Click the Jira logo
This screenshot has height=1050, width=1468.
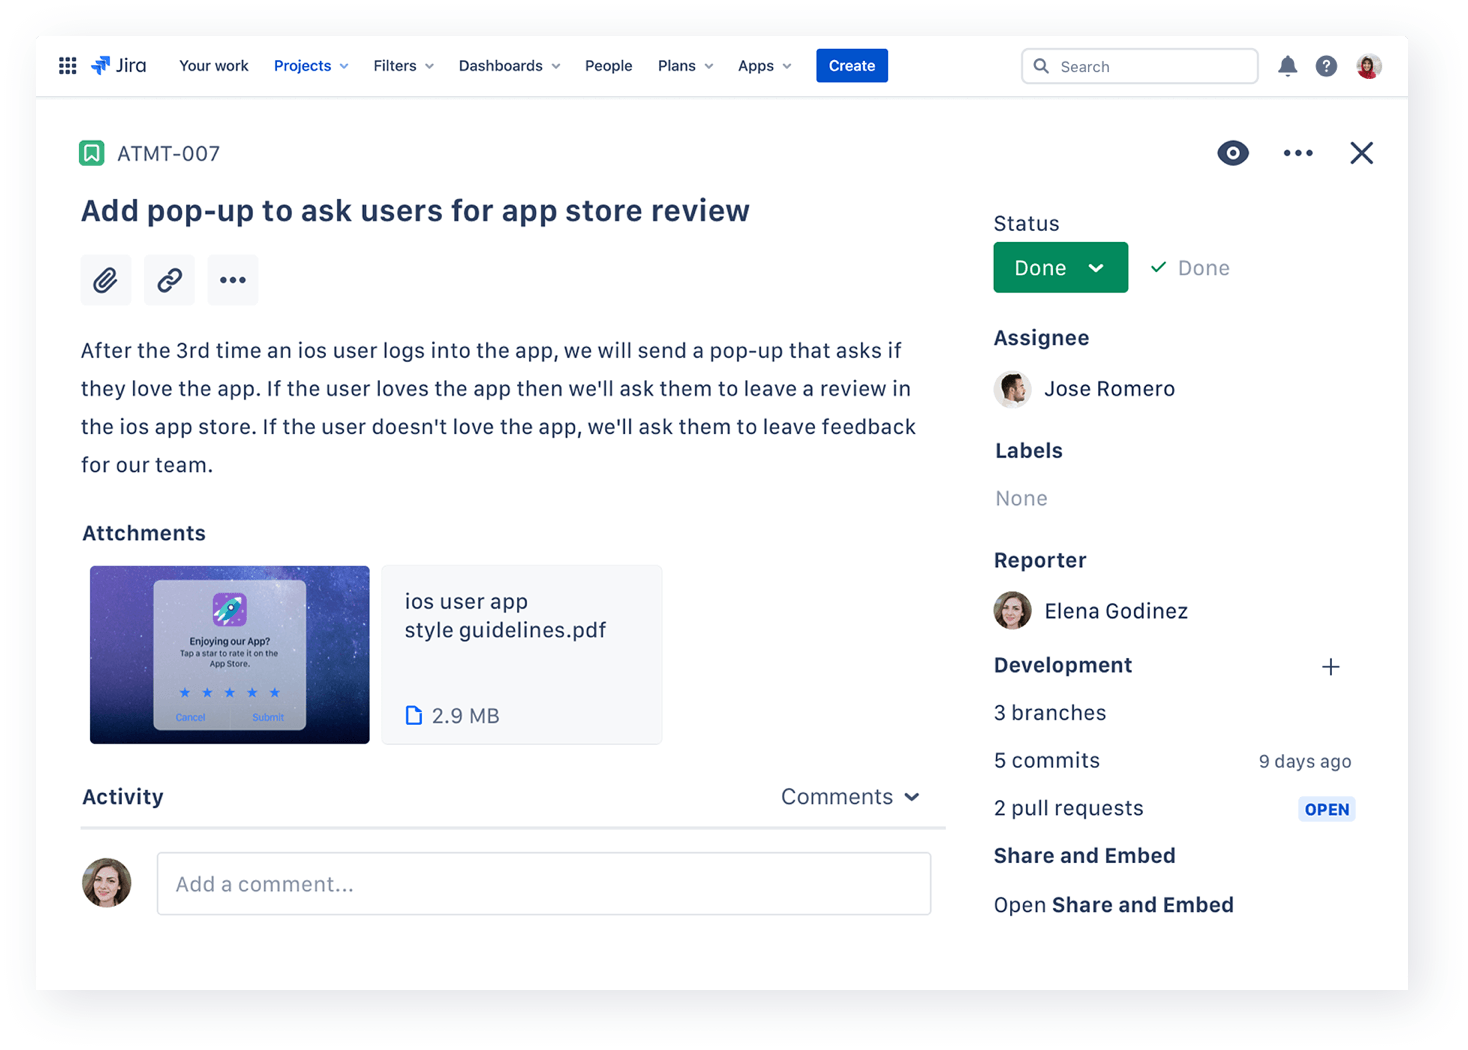pyautogui.click(x=119, y=66)
